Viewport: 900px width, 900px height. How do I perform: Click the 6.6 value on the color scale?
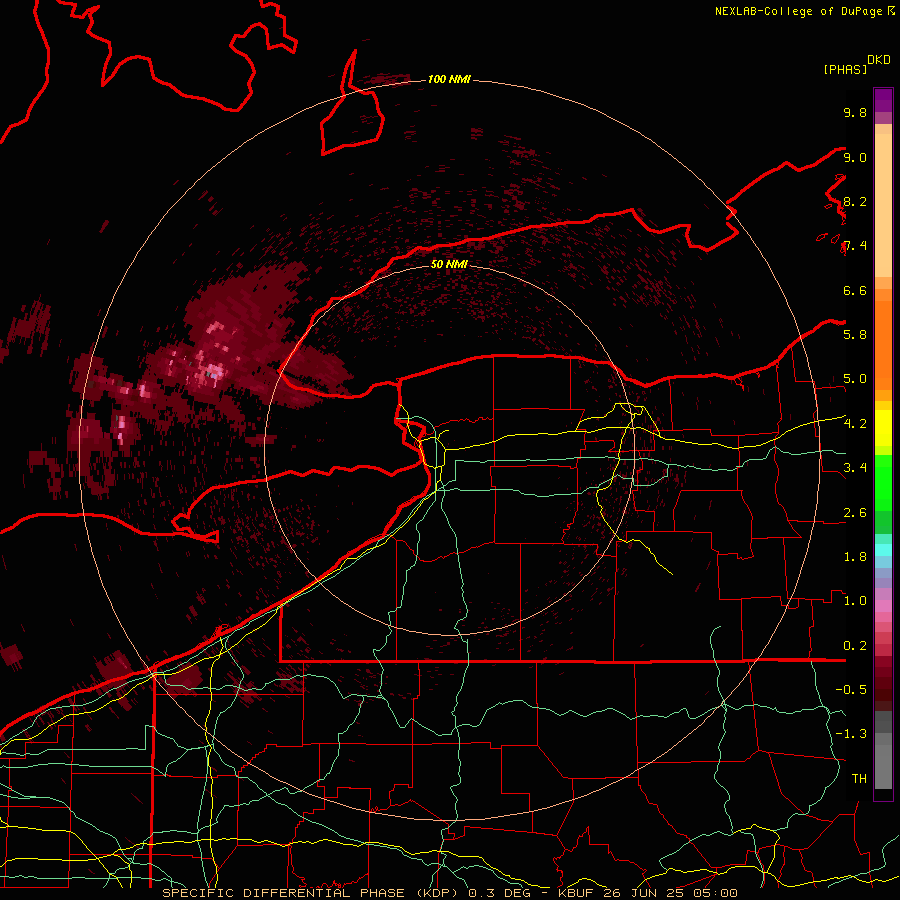pos(855,290)
